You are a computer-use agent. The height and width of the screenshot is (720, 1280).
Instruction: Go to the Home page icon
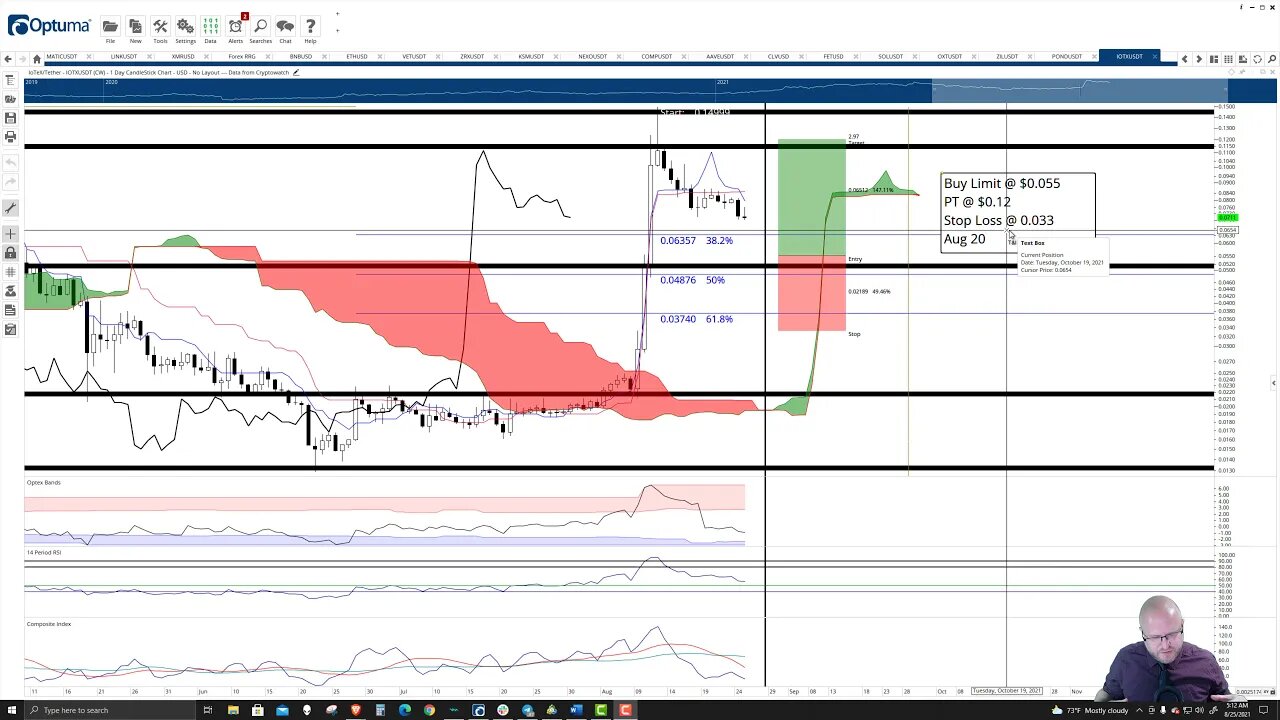coord(37,59)
